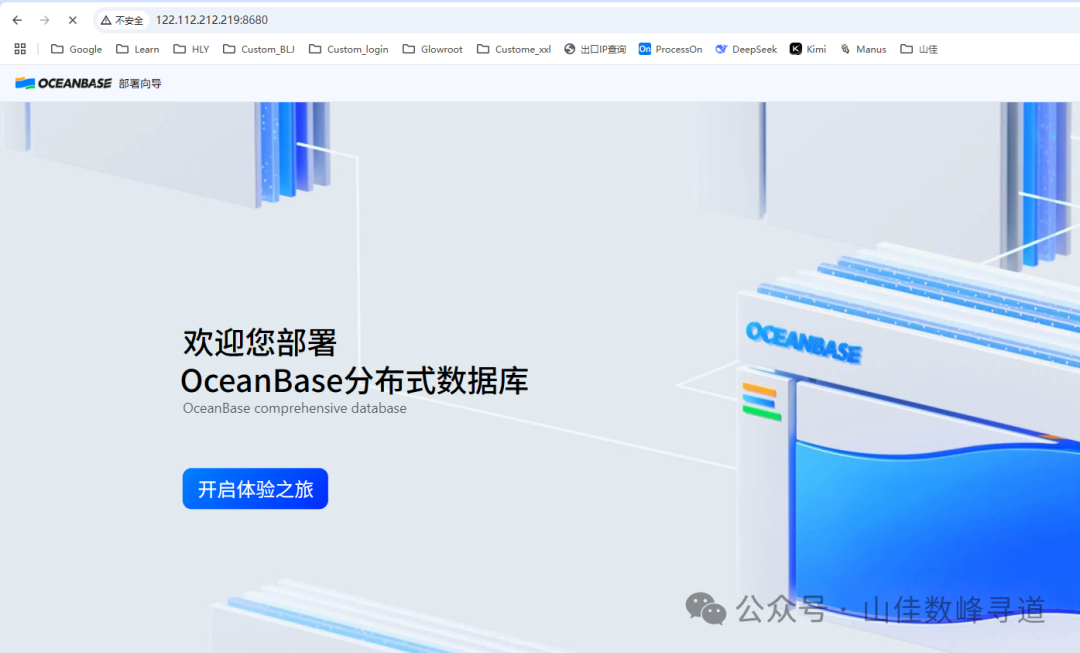The height and width of the screenshot is (653, 1080).
Task: Click the OceanBase分布式数据库 heading
Action: [354, 381]
